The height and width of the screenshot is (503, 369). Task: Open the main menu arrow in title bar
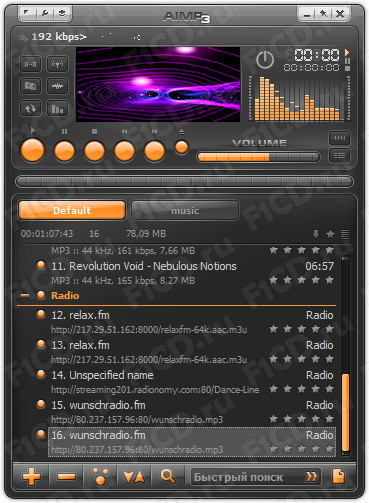[x=26, y=13]
